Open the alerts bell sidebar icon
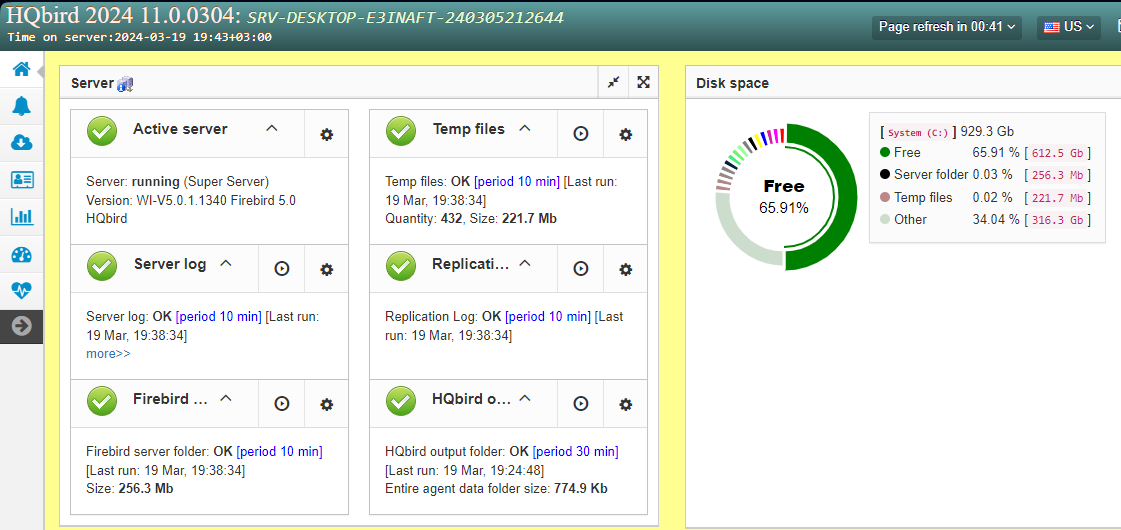Viewport: 1121px width, 530px height. point(21,107)
